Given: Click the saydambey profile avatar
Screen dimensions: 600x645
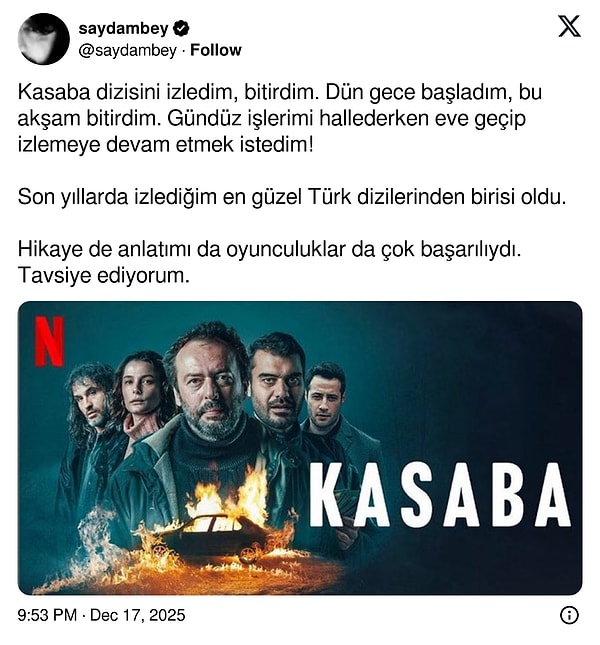Looking at the screenshot, I should click(44, 39).
